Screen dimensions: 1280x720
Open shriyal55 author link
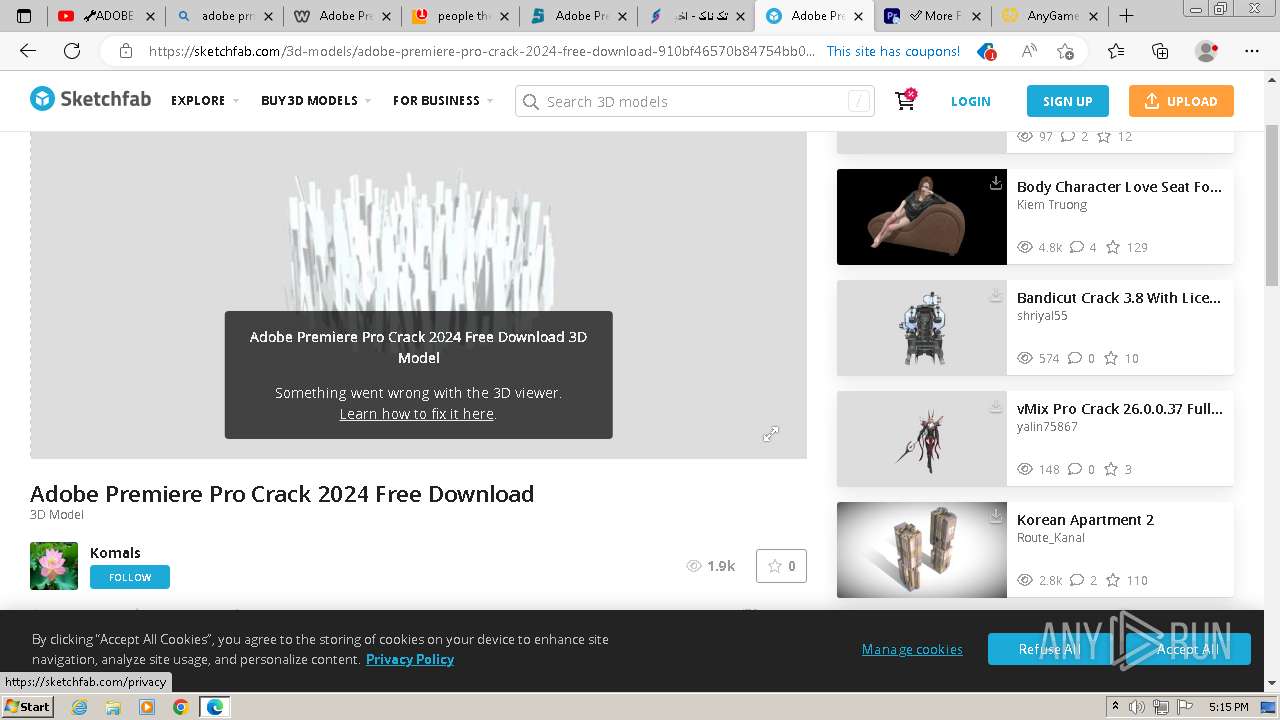tap(1042, 316)
